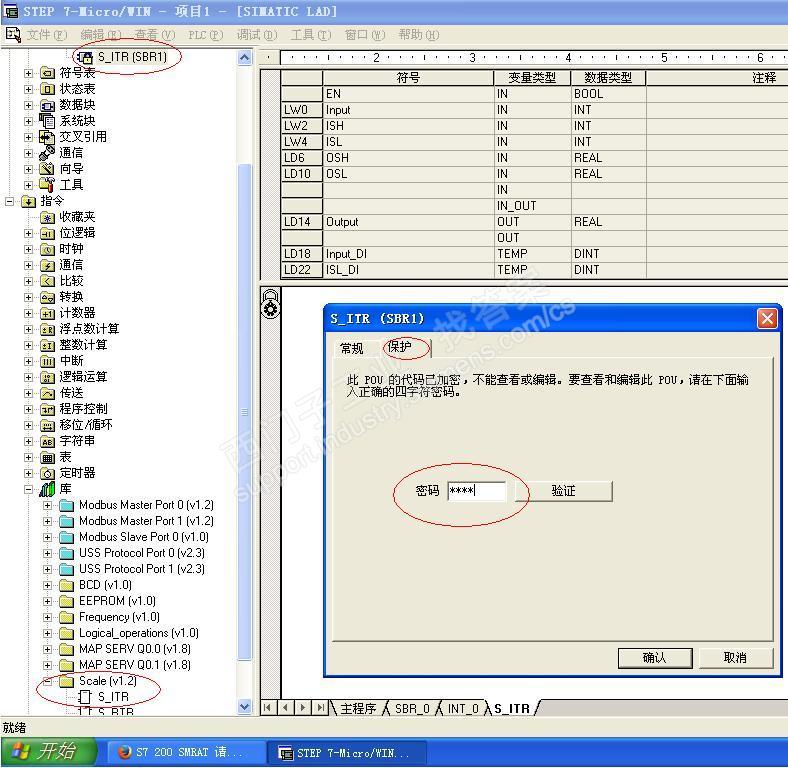Click the 工具 tools icon

click(47, 185)
